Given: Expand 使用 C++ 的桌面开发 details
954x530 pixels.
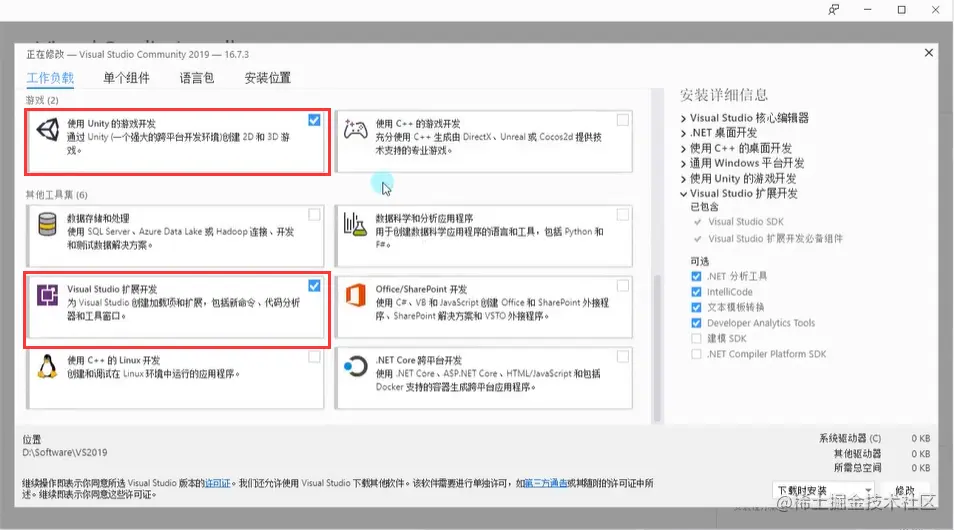Looking at the screenshot, I should (x=683, y=148).
